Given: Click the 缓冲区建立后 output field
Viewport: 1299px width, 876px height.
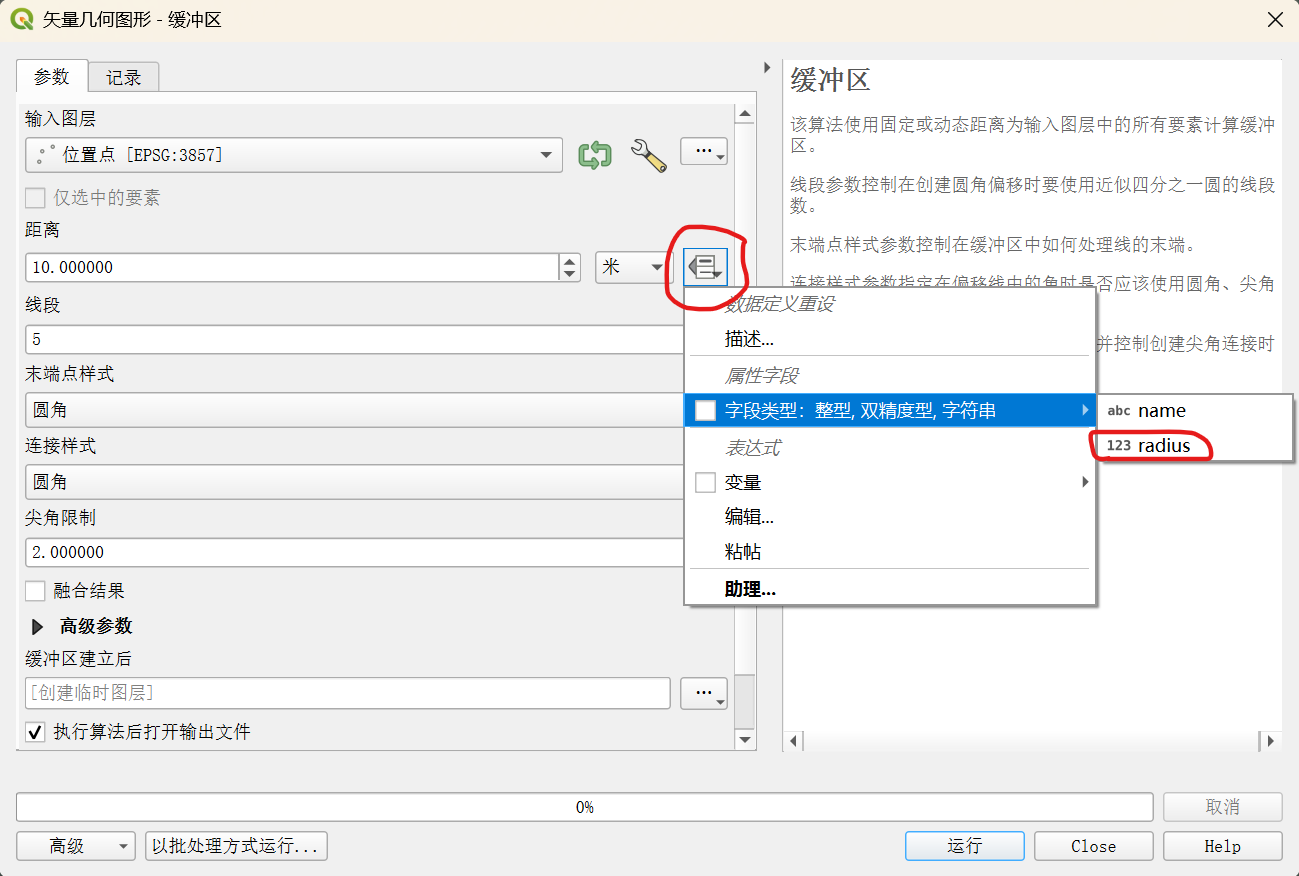Looking at the screenshot, I should pyautogui.click(x=348, y=693).
